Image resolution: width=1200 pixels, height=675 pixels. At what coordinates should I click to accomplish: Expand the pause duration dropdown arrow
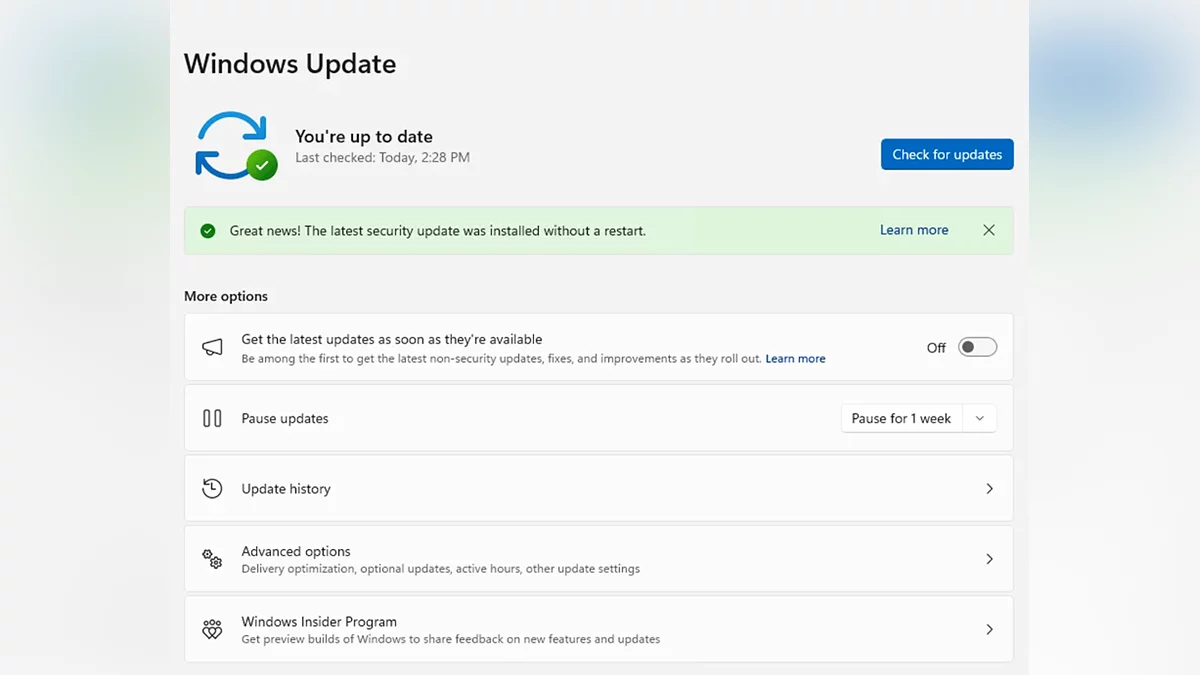pyautogui.click(x=980, y=419)
